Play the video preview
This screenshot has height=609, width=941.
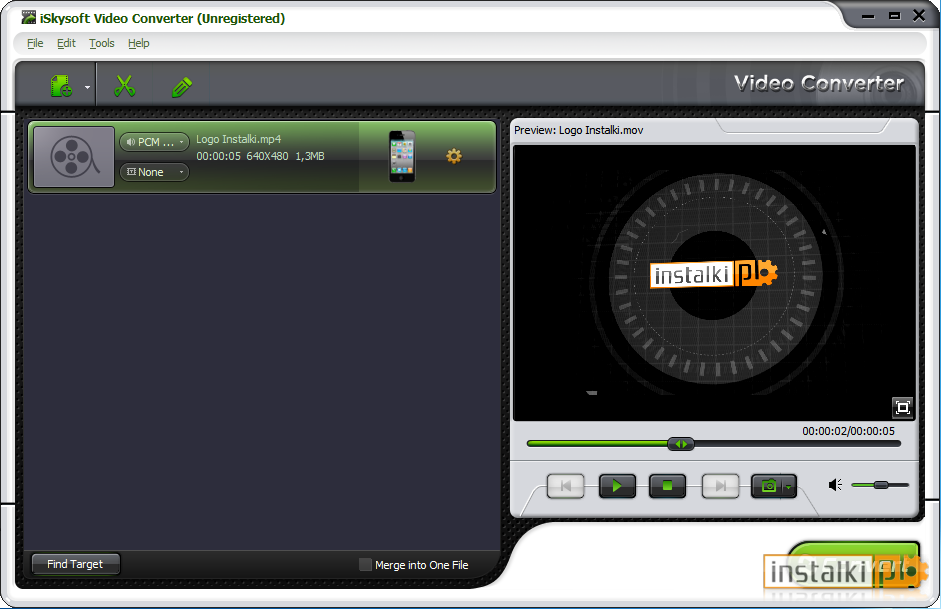(617, 486)
